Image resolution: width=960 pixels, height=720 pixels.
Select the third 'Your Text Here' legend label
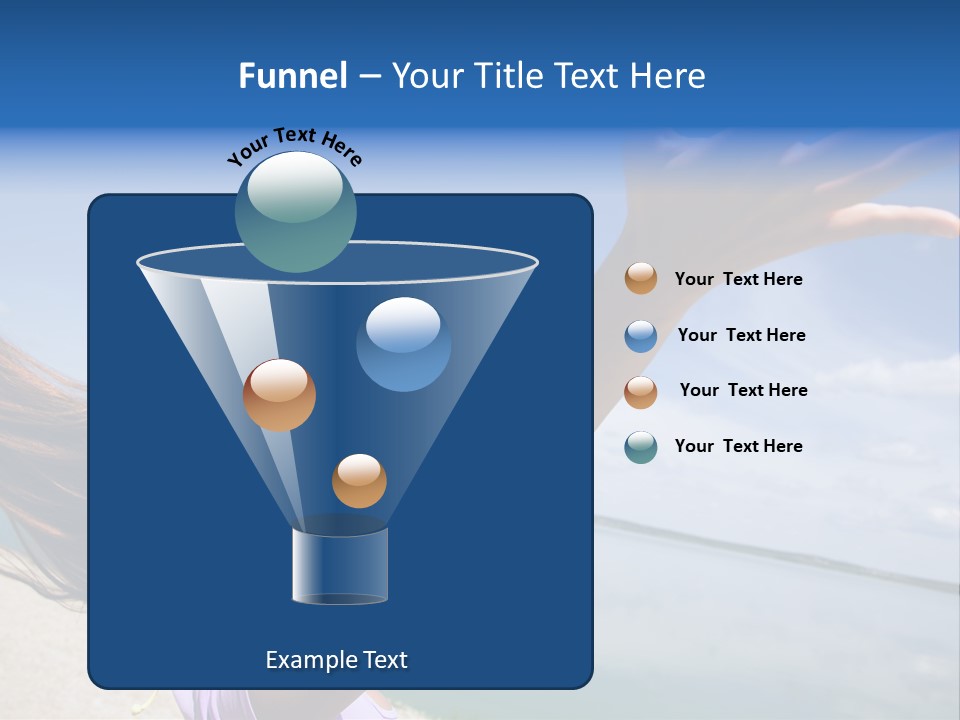743,391
